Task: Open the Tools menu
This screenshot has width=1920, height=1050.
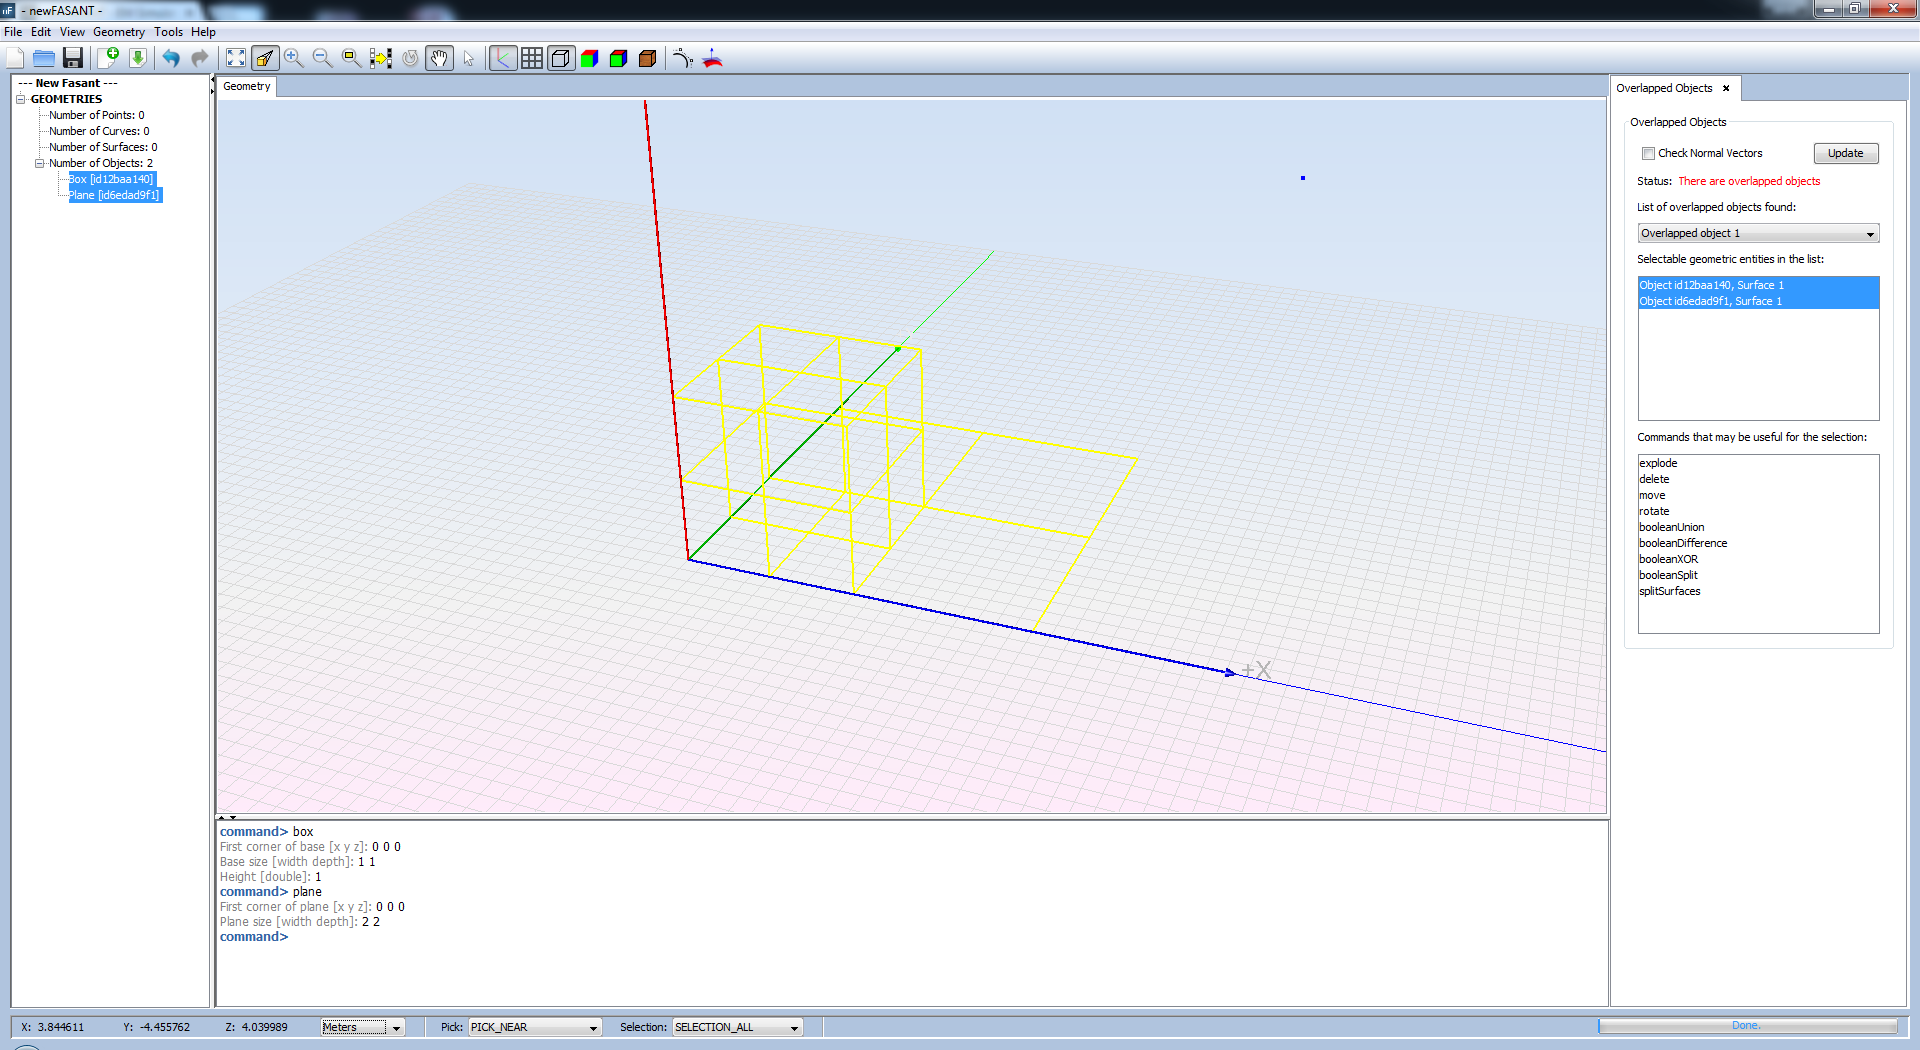Action: (x=168, y=32)
